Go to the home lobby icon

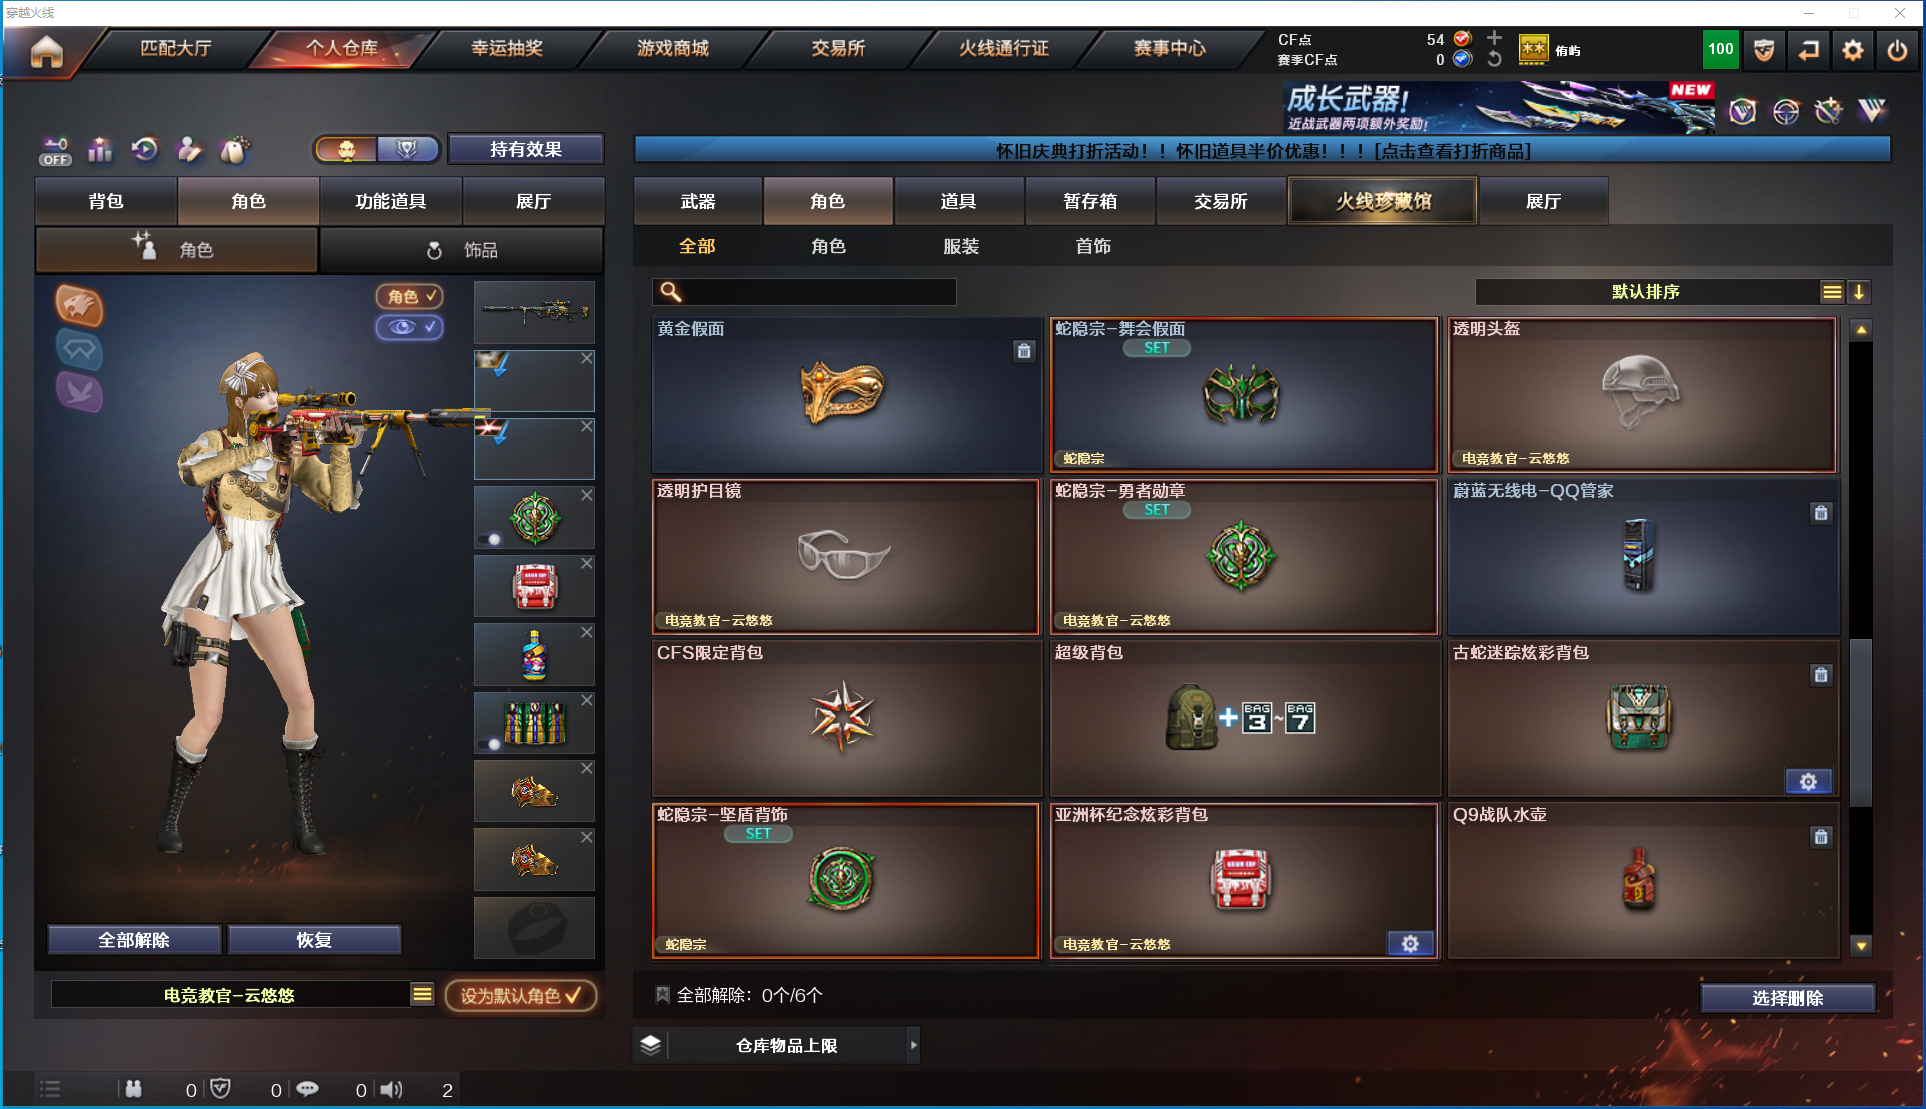[x=46, y=50]
